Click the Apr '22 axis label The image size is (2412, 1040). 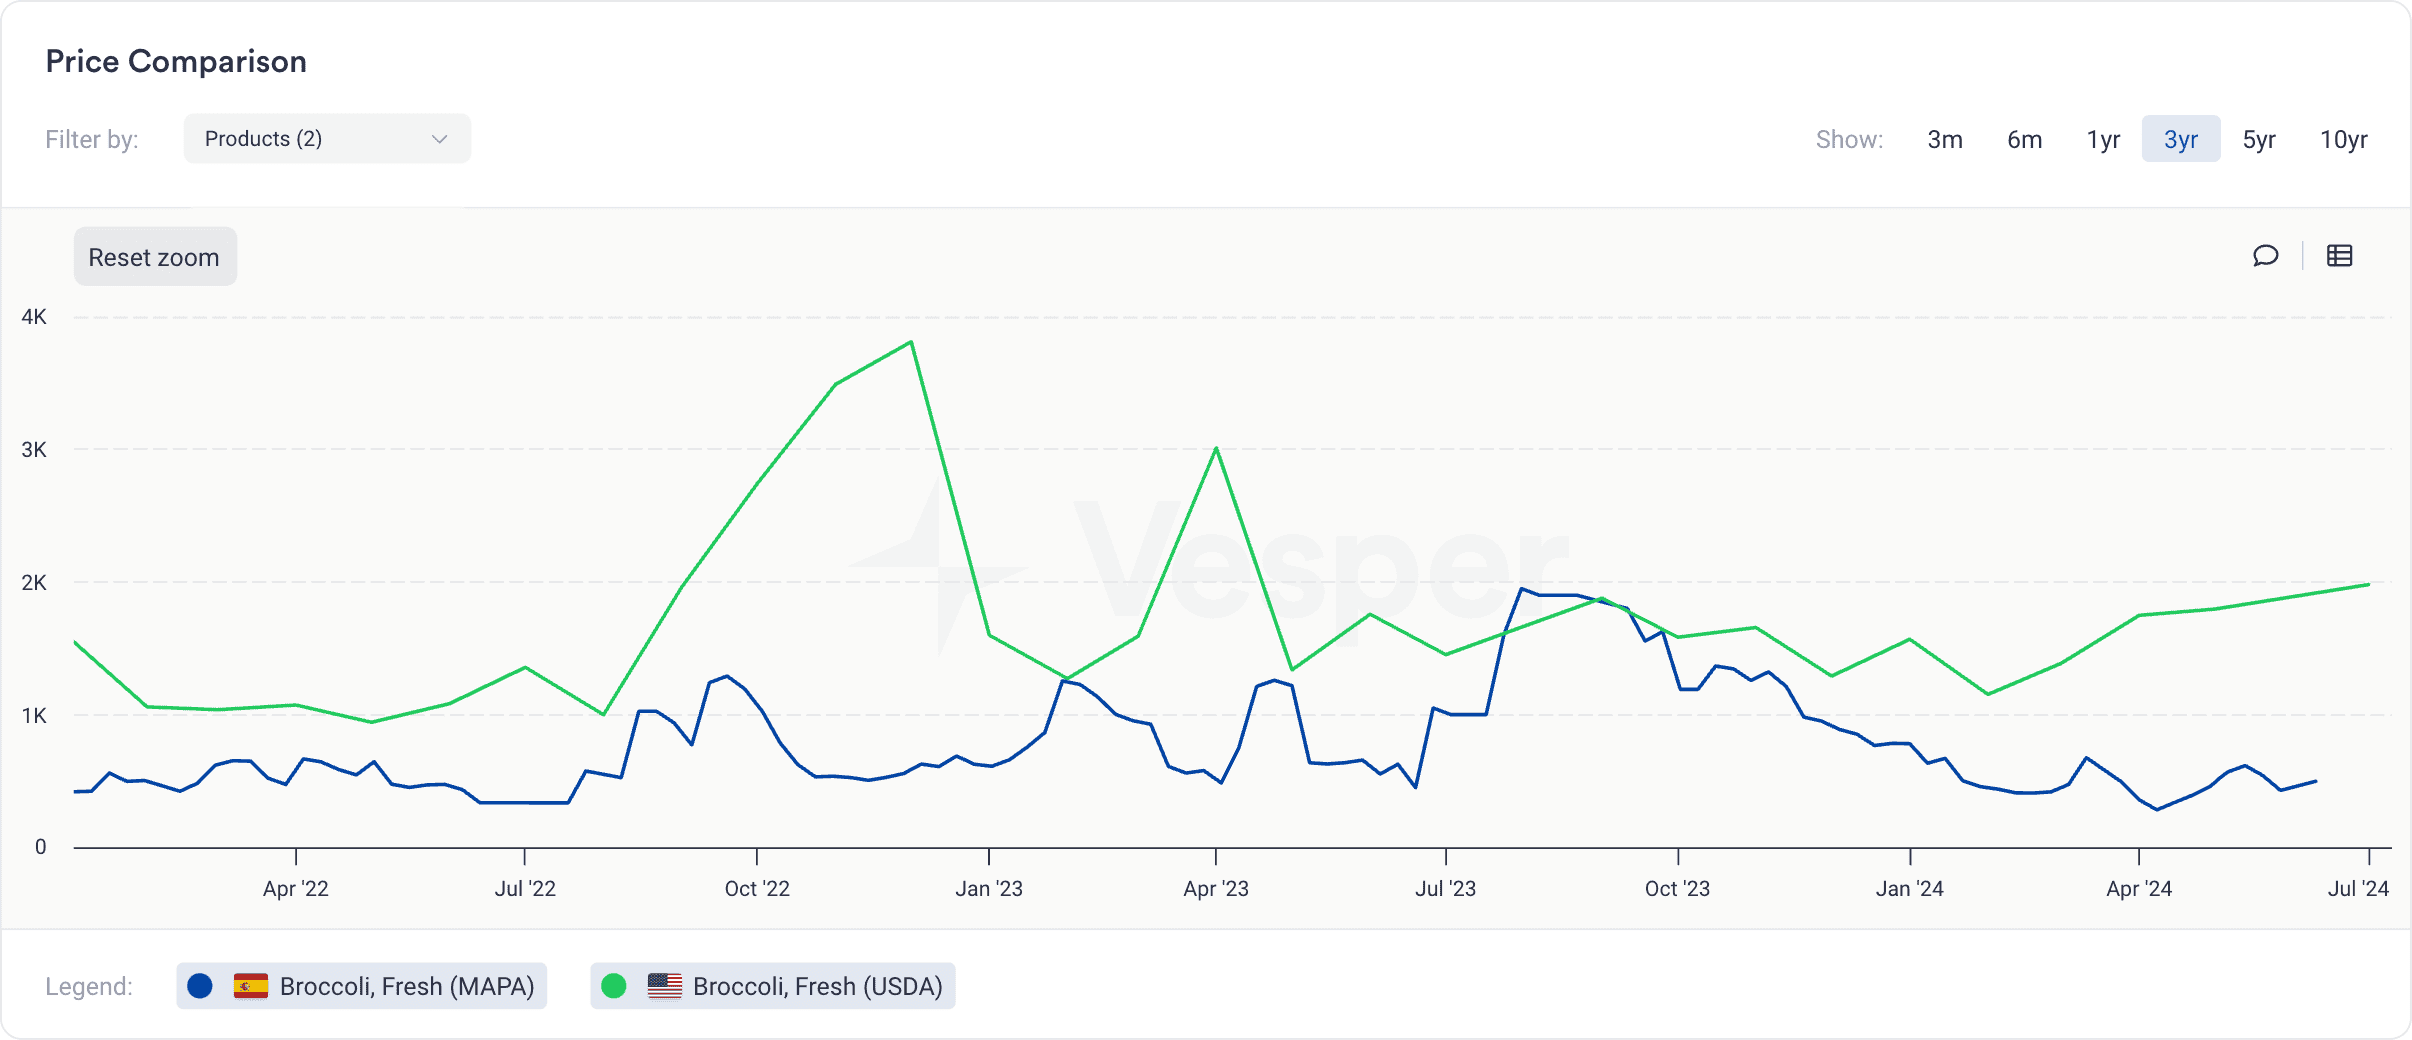click(x=296, y=888)
